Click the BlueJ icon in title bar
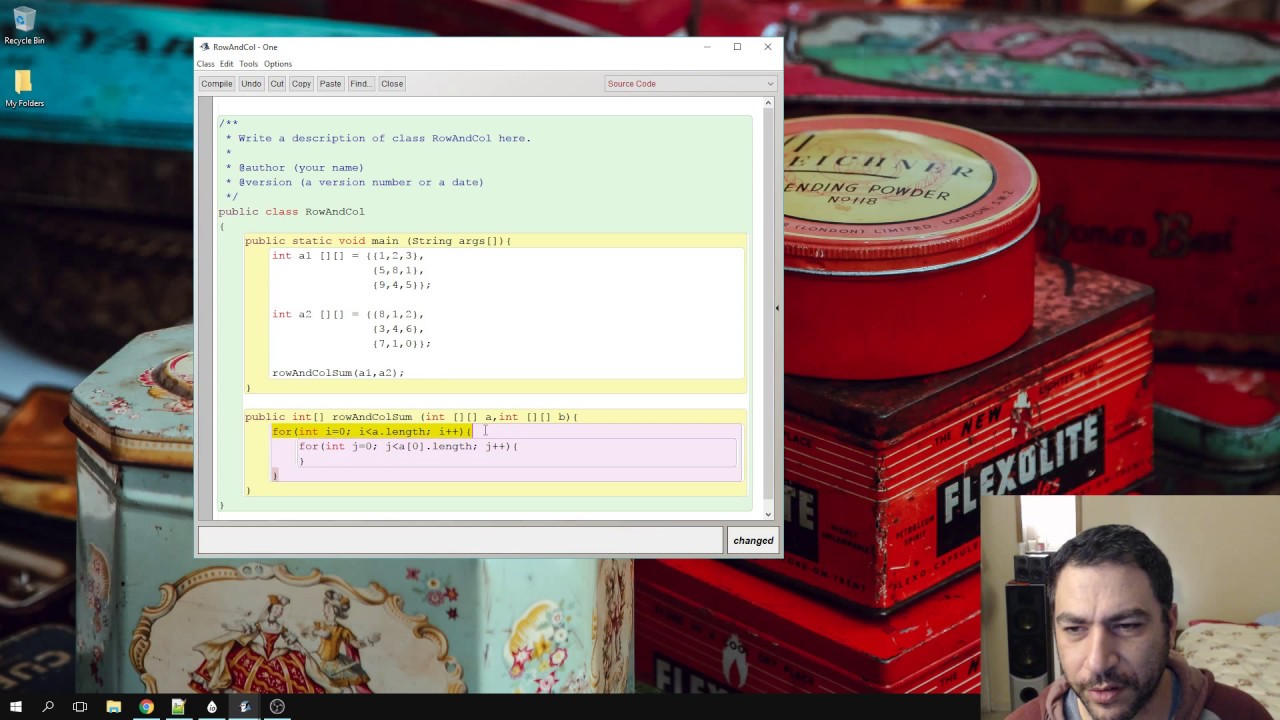Image resolution: width=1280 pixels, height=720 pixels. (204, 47)
